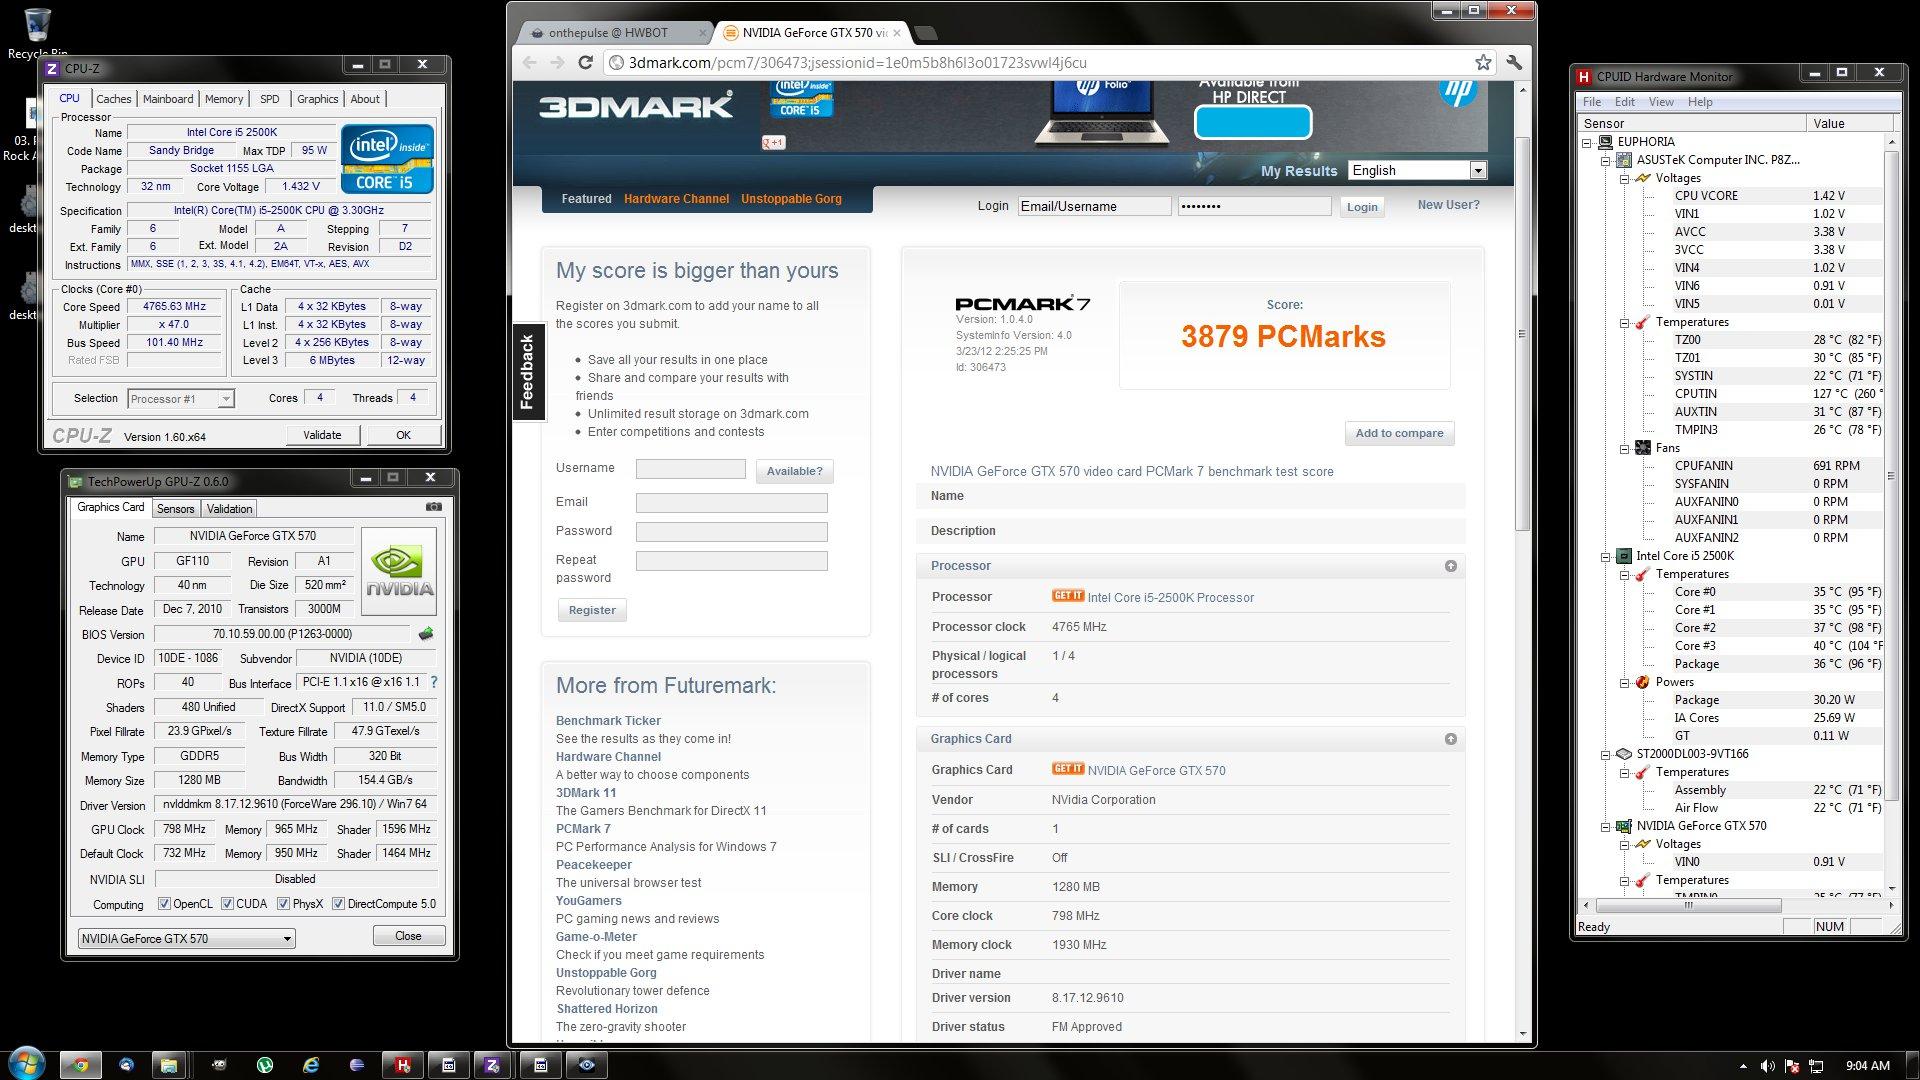1920x1080 pixels.
Task: Click the HWMonitor vertical scrollbar thumb
Action: click(x=1890, y=475)
